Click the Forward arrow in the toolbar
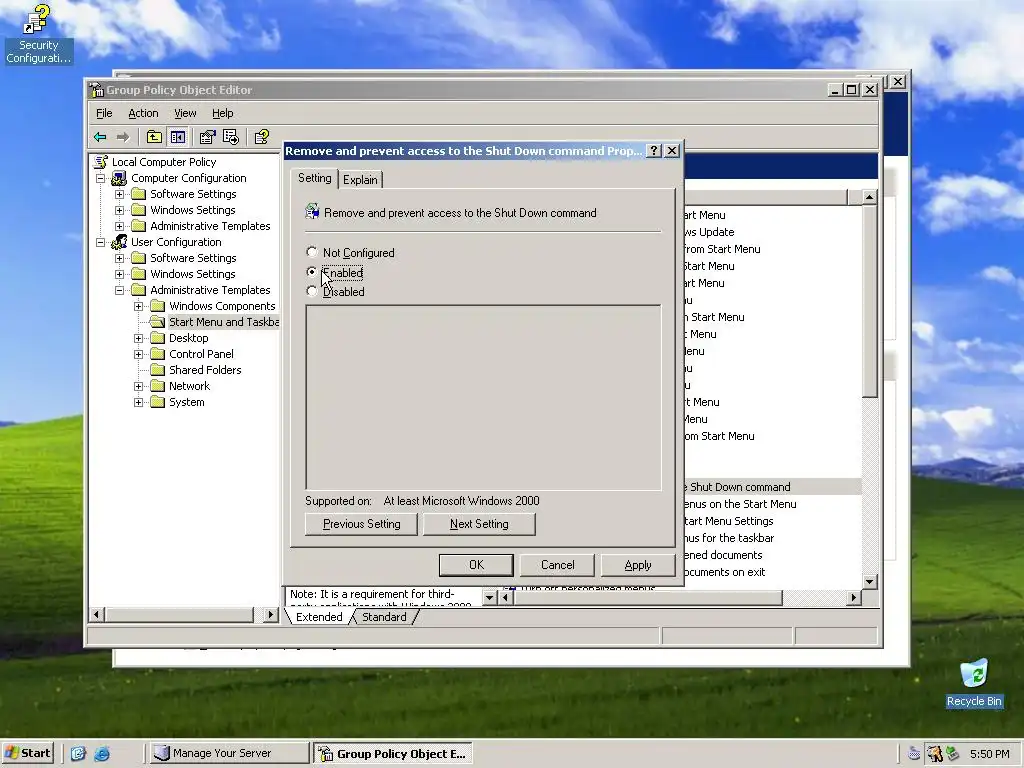The height and width of the screenshot is (768, 1024). point(123,137)
